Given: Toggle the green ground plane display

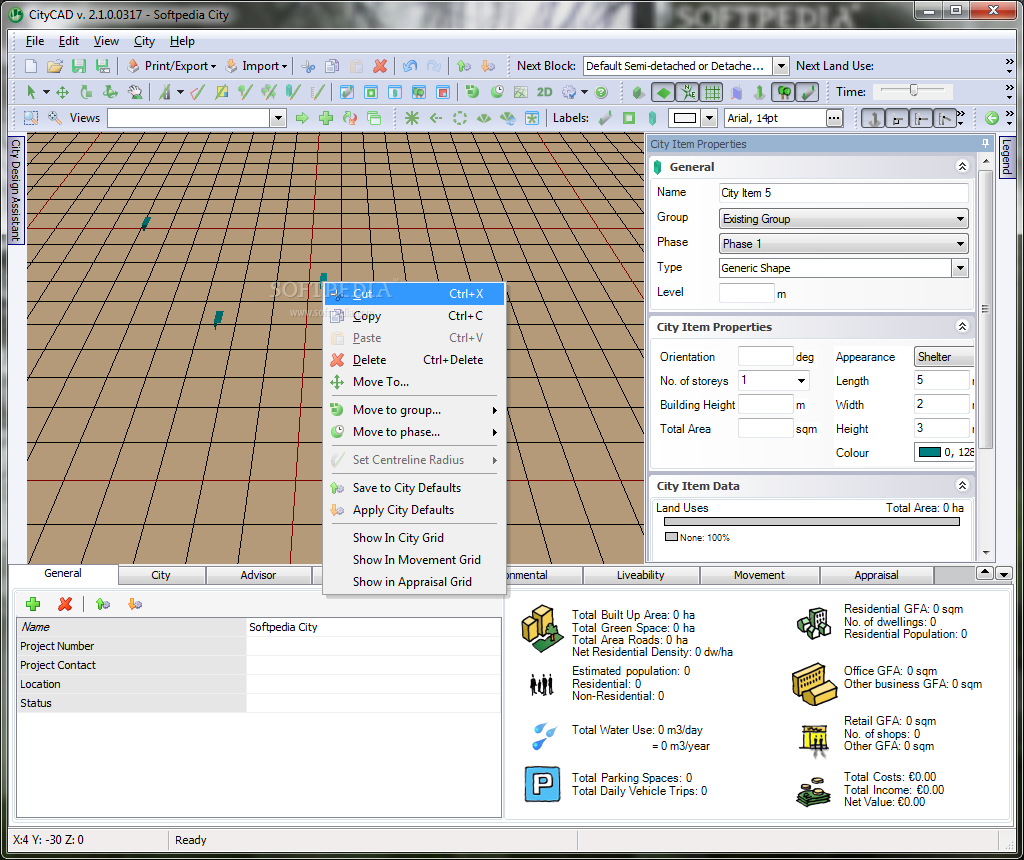Looking at the screenshot, I should [664, 92].
